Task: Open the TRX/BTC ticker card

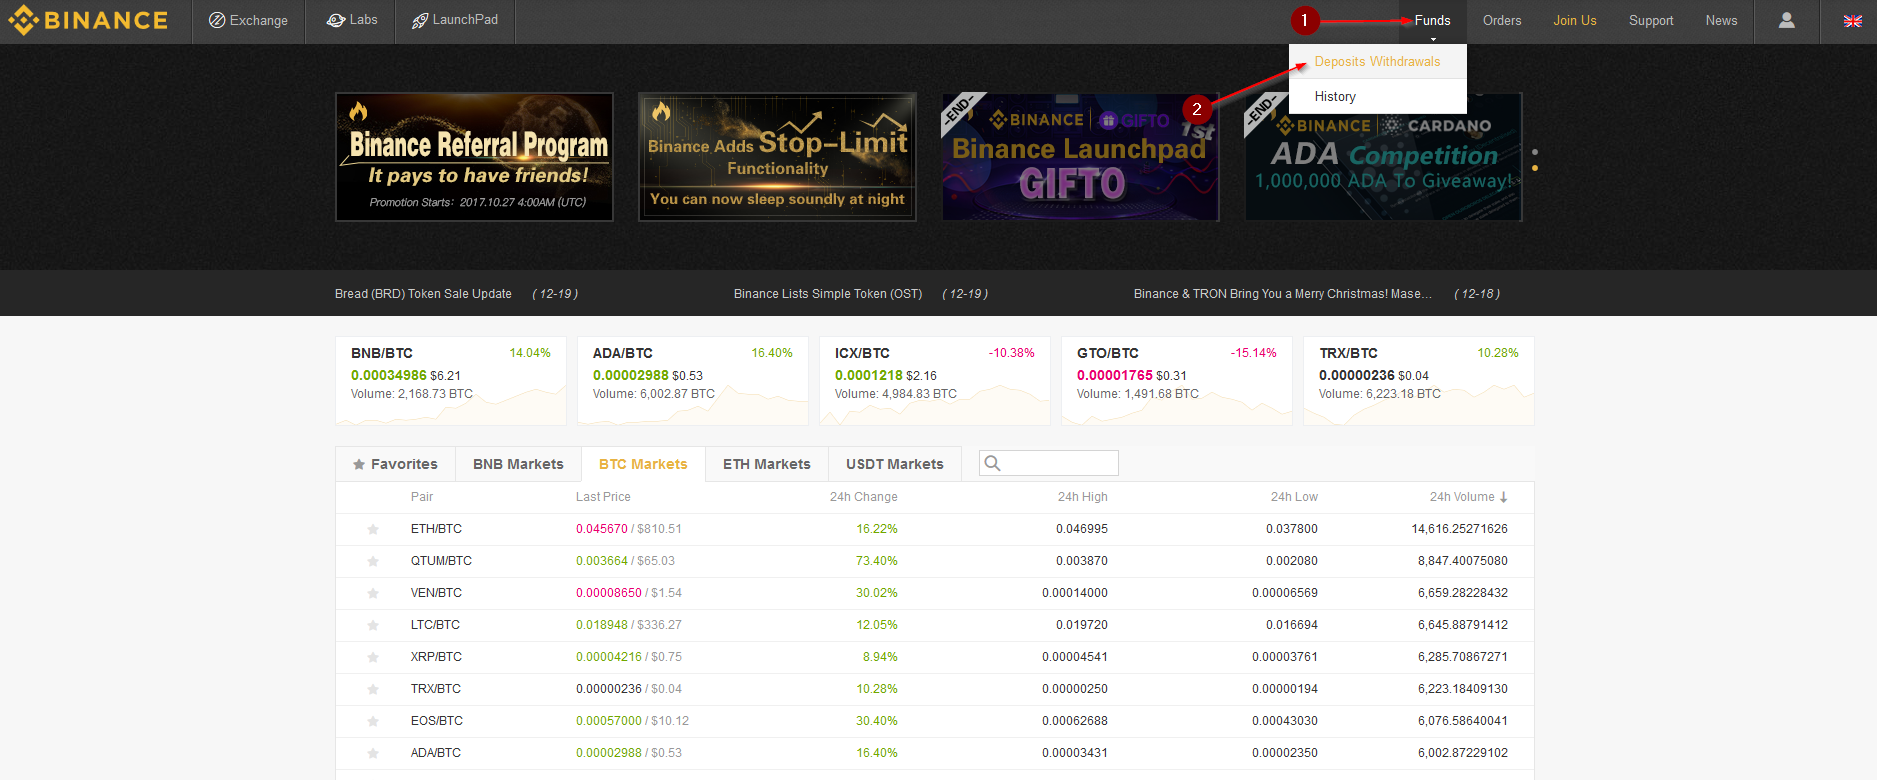Action: coord(1419,381)
